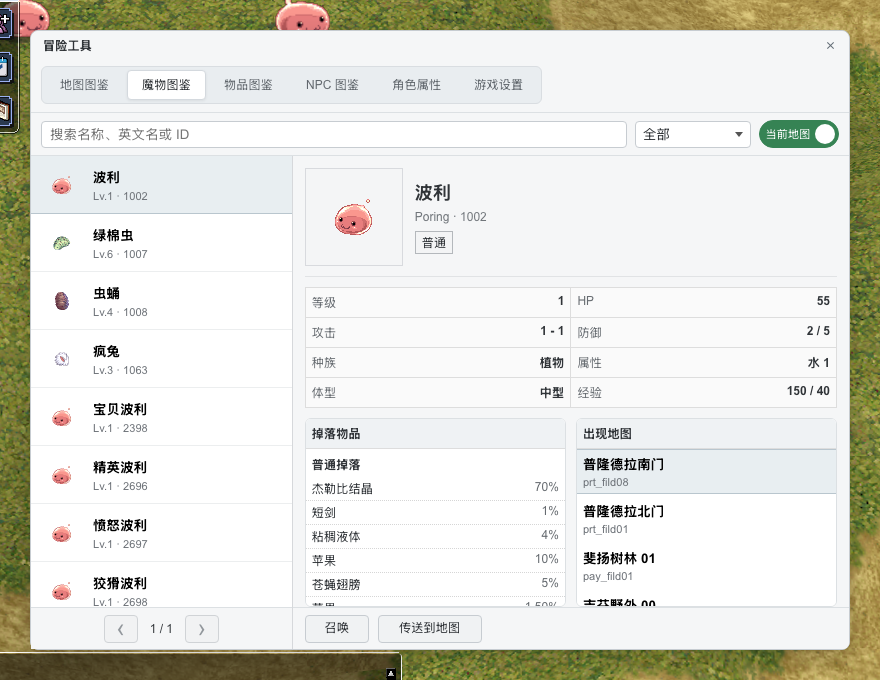The width and height of the screenshot is (880, 680).
Task: Go to next page of monster list
Action: point(201,629)
